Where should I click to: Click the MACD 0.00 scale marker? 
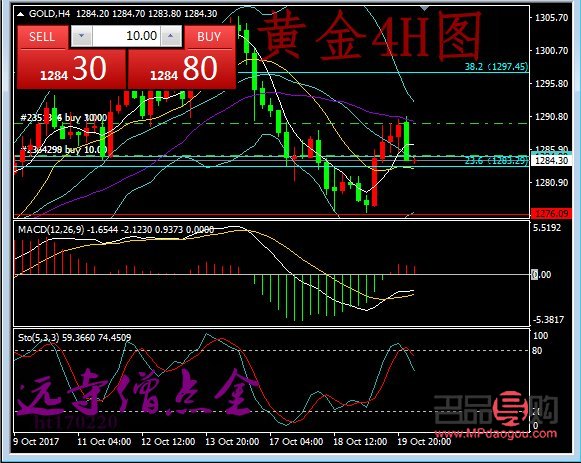(541, 274)
